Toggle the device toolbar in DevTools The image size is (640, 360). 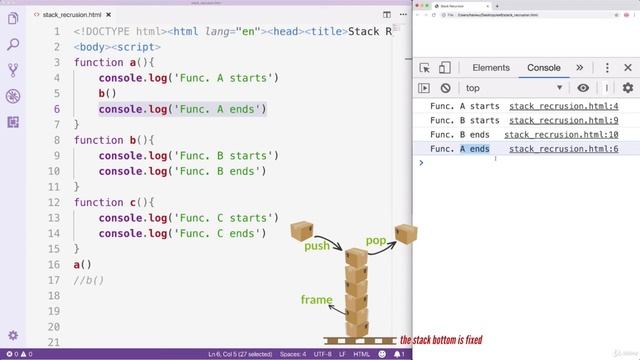tap(444, 68)
